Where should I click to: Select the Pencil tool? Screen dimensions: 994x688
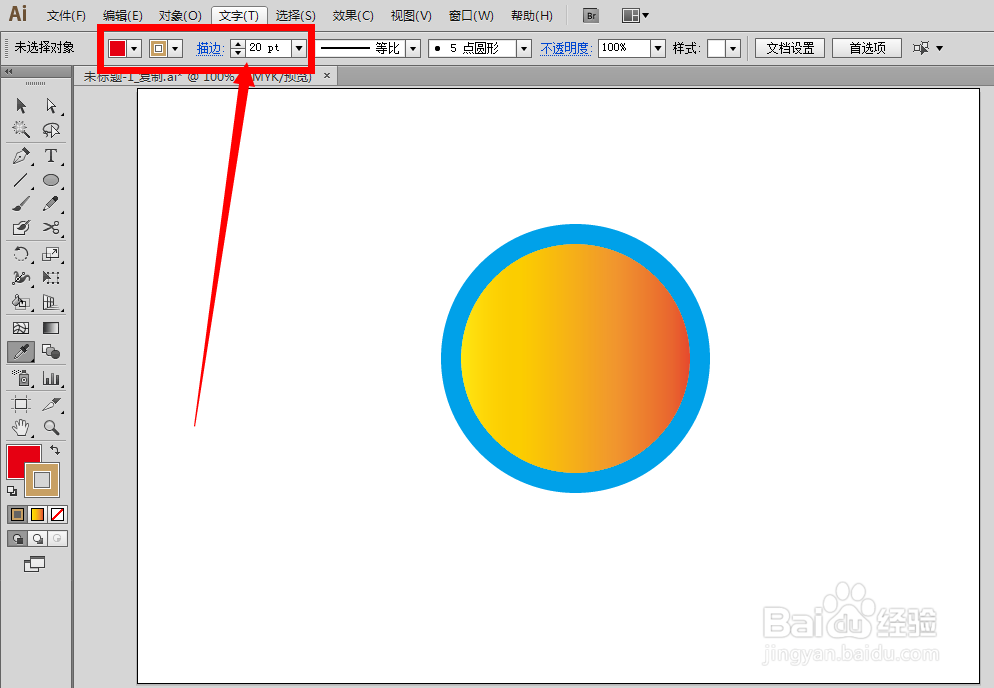[51, 204]
